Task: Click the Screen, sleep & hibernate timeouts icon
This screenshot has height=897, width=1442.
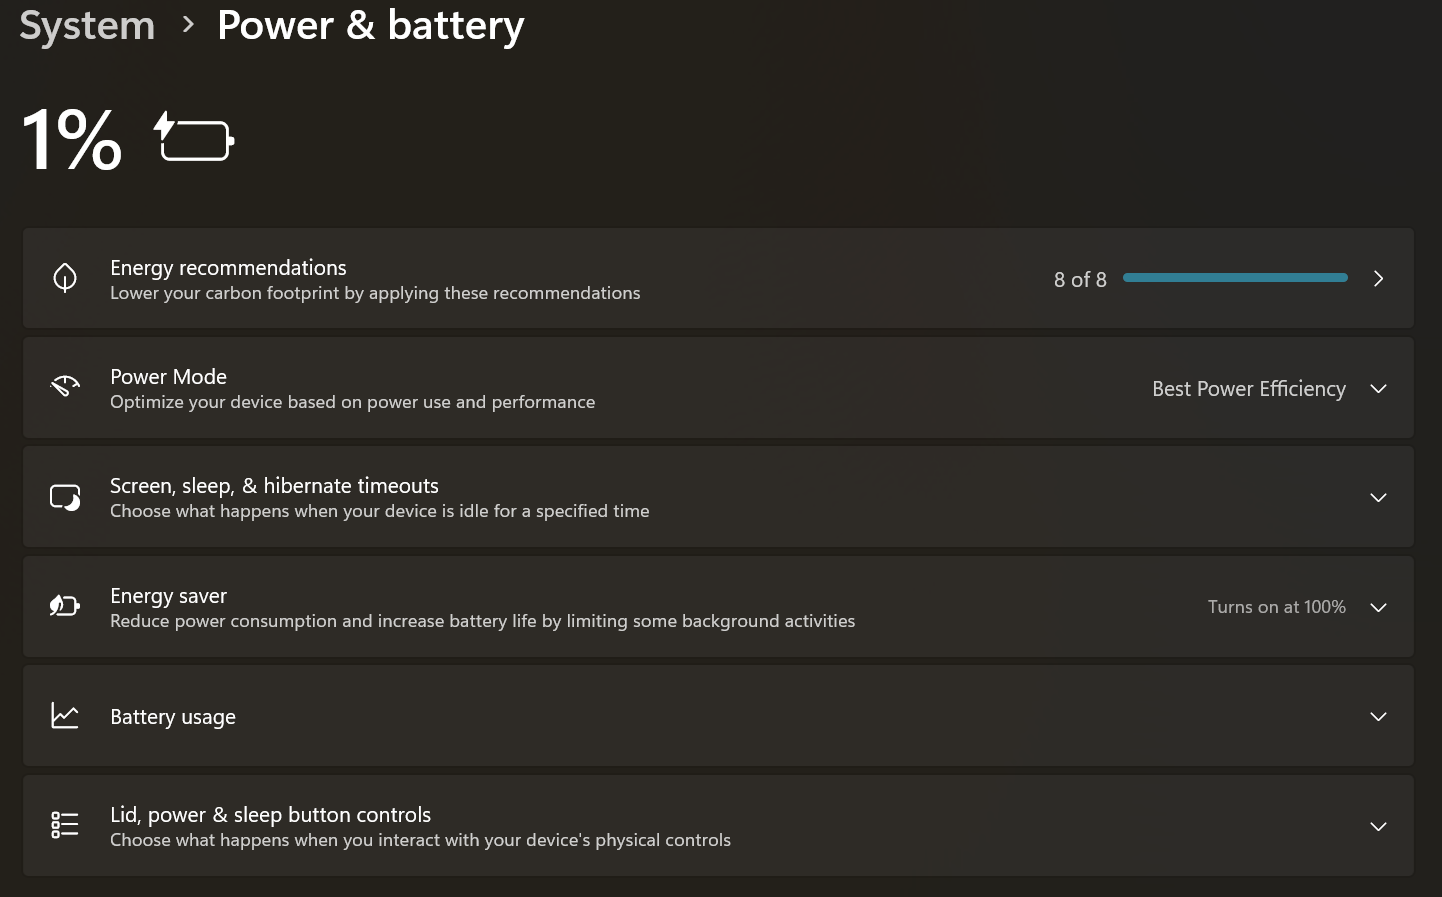Action: pyautogui.click(x=65, y=497)
